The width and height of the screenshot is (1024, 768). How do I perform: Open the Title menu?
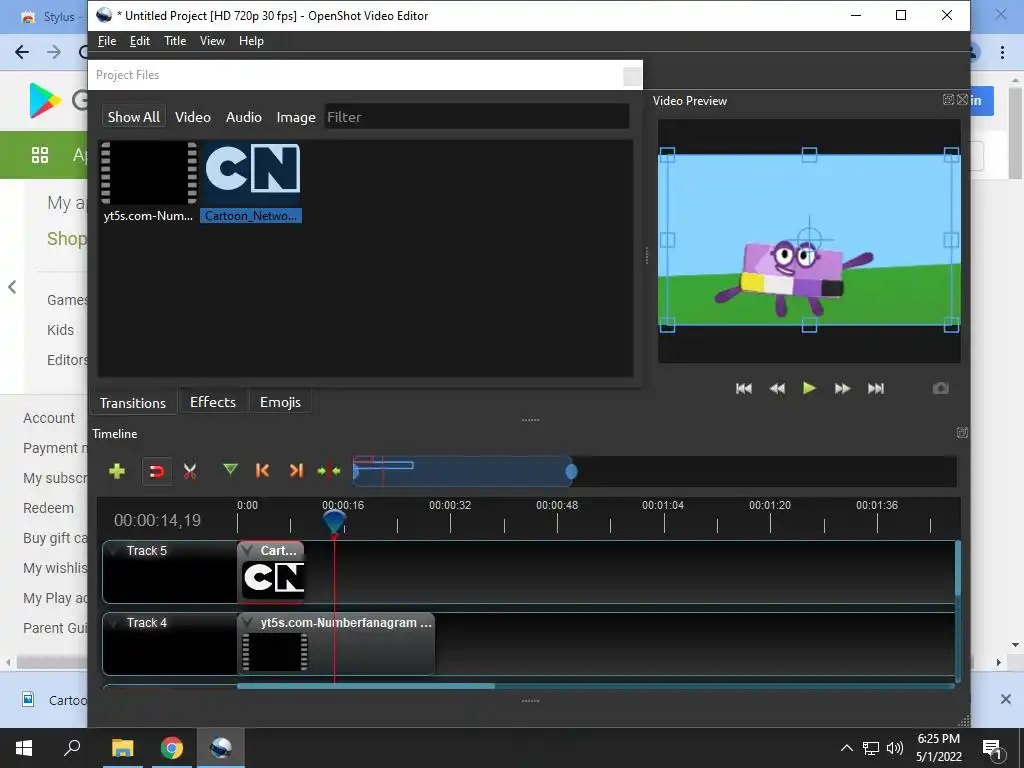[x=175, y=40]
